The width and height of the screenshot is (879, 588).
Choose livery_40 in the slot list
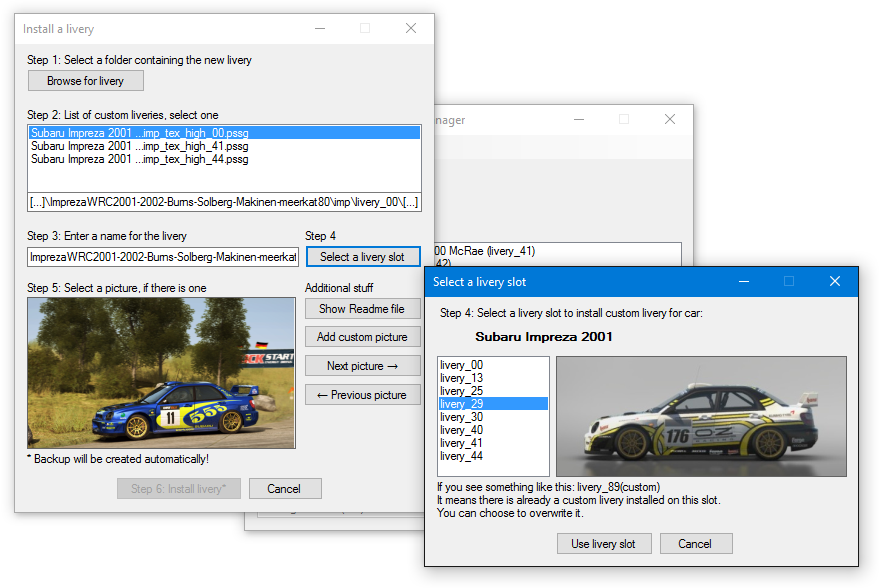pos(493,429)
